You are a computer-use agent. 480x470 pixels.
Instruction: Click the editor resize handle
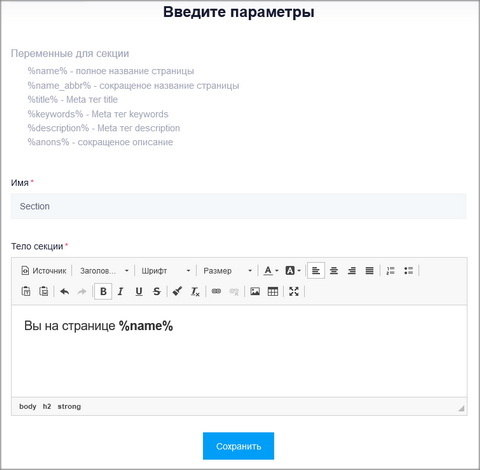click(x=461, y=408)
